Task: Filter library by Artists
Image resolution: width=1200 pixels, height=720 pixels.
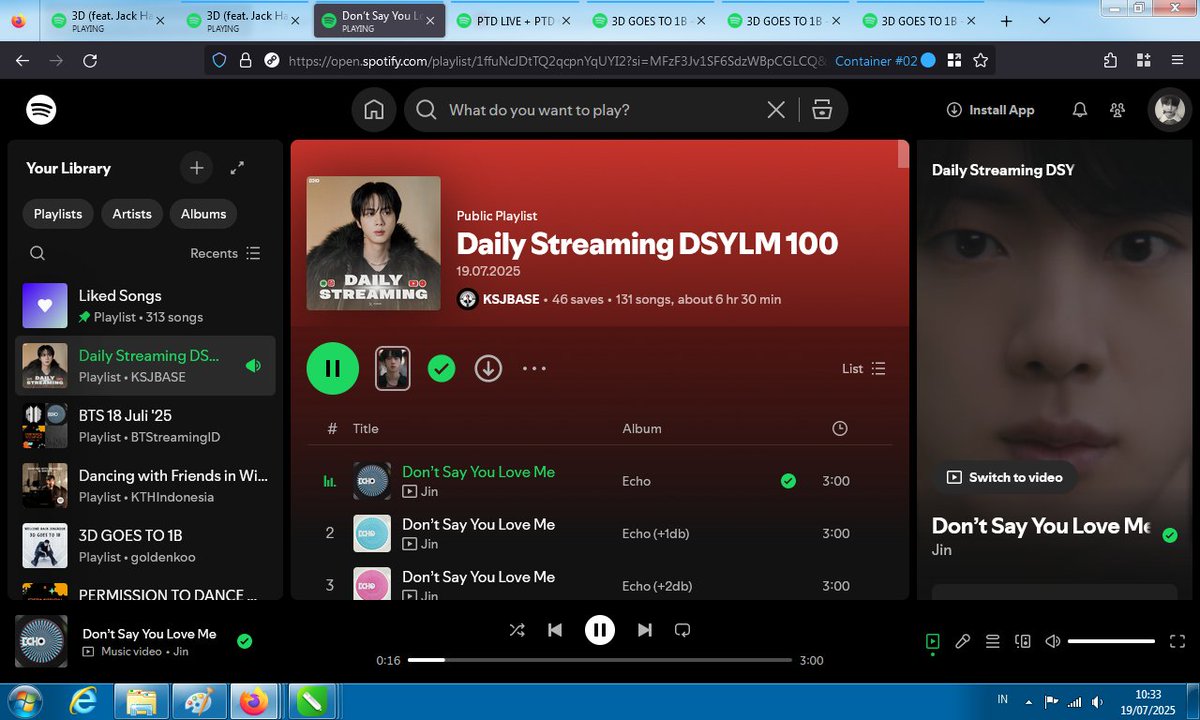Action: tap(132, 214)
